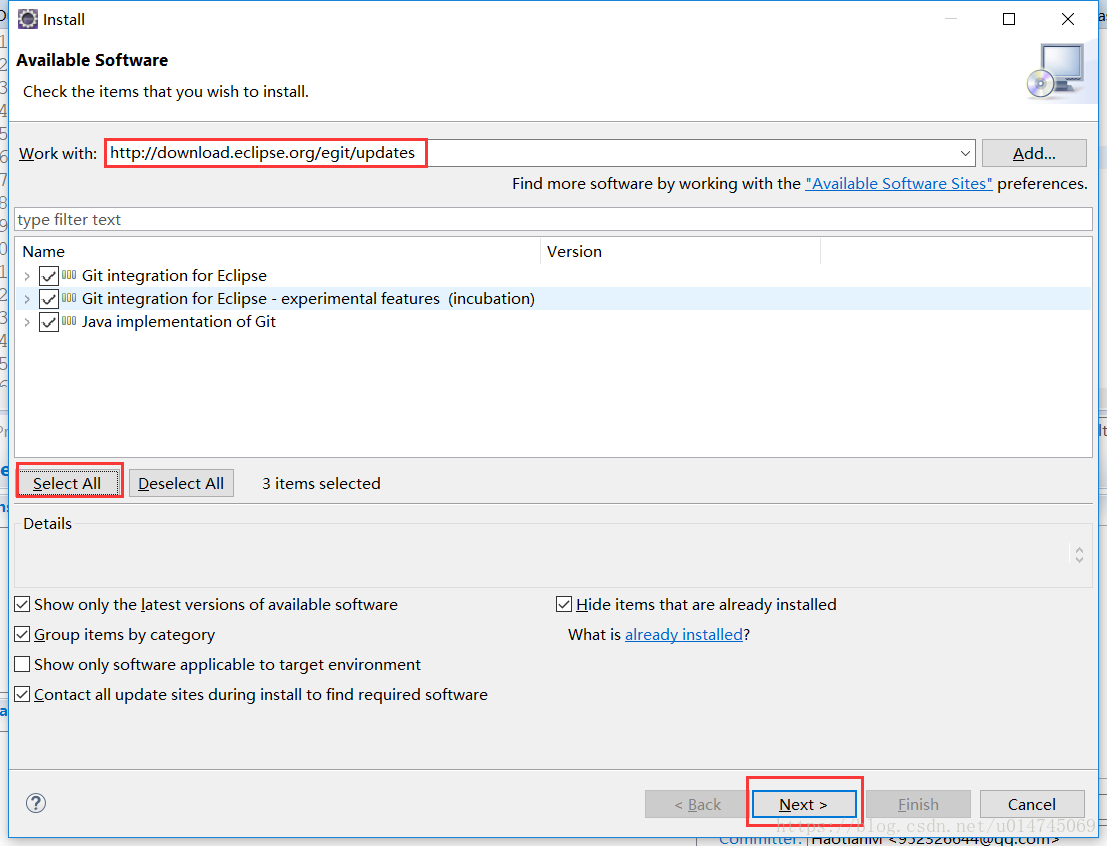Screen dimensions: 1107x846
Task: Click the Name column header
Action: (x=277, y=251)
